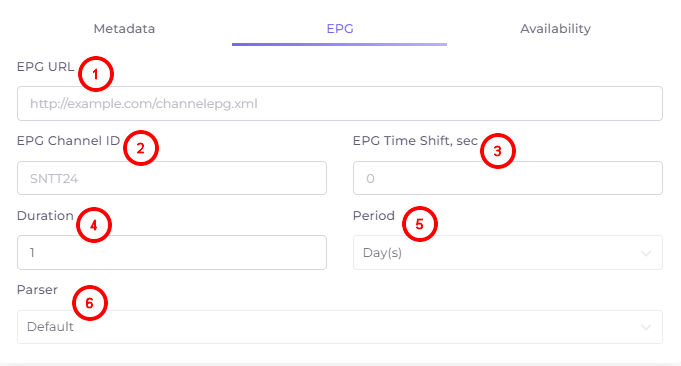Viewport: 681px width, 366px height.
Task: Expand the Parser dropdown showing Default
Action: [x=340, y=326]
